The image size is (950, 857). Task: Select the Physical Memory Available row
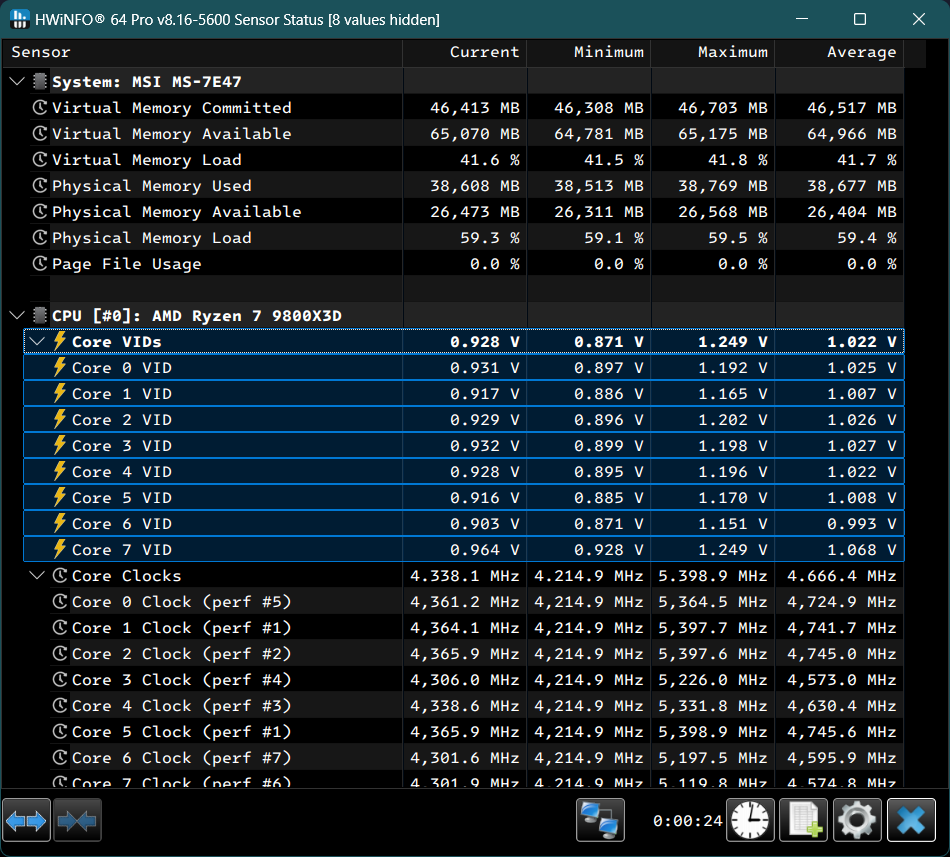(x=467, y=212)
